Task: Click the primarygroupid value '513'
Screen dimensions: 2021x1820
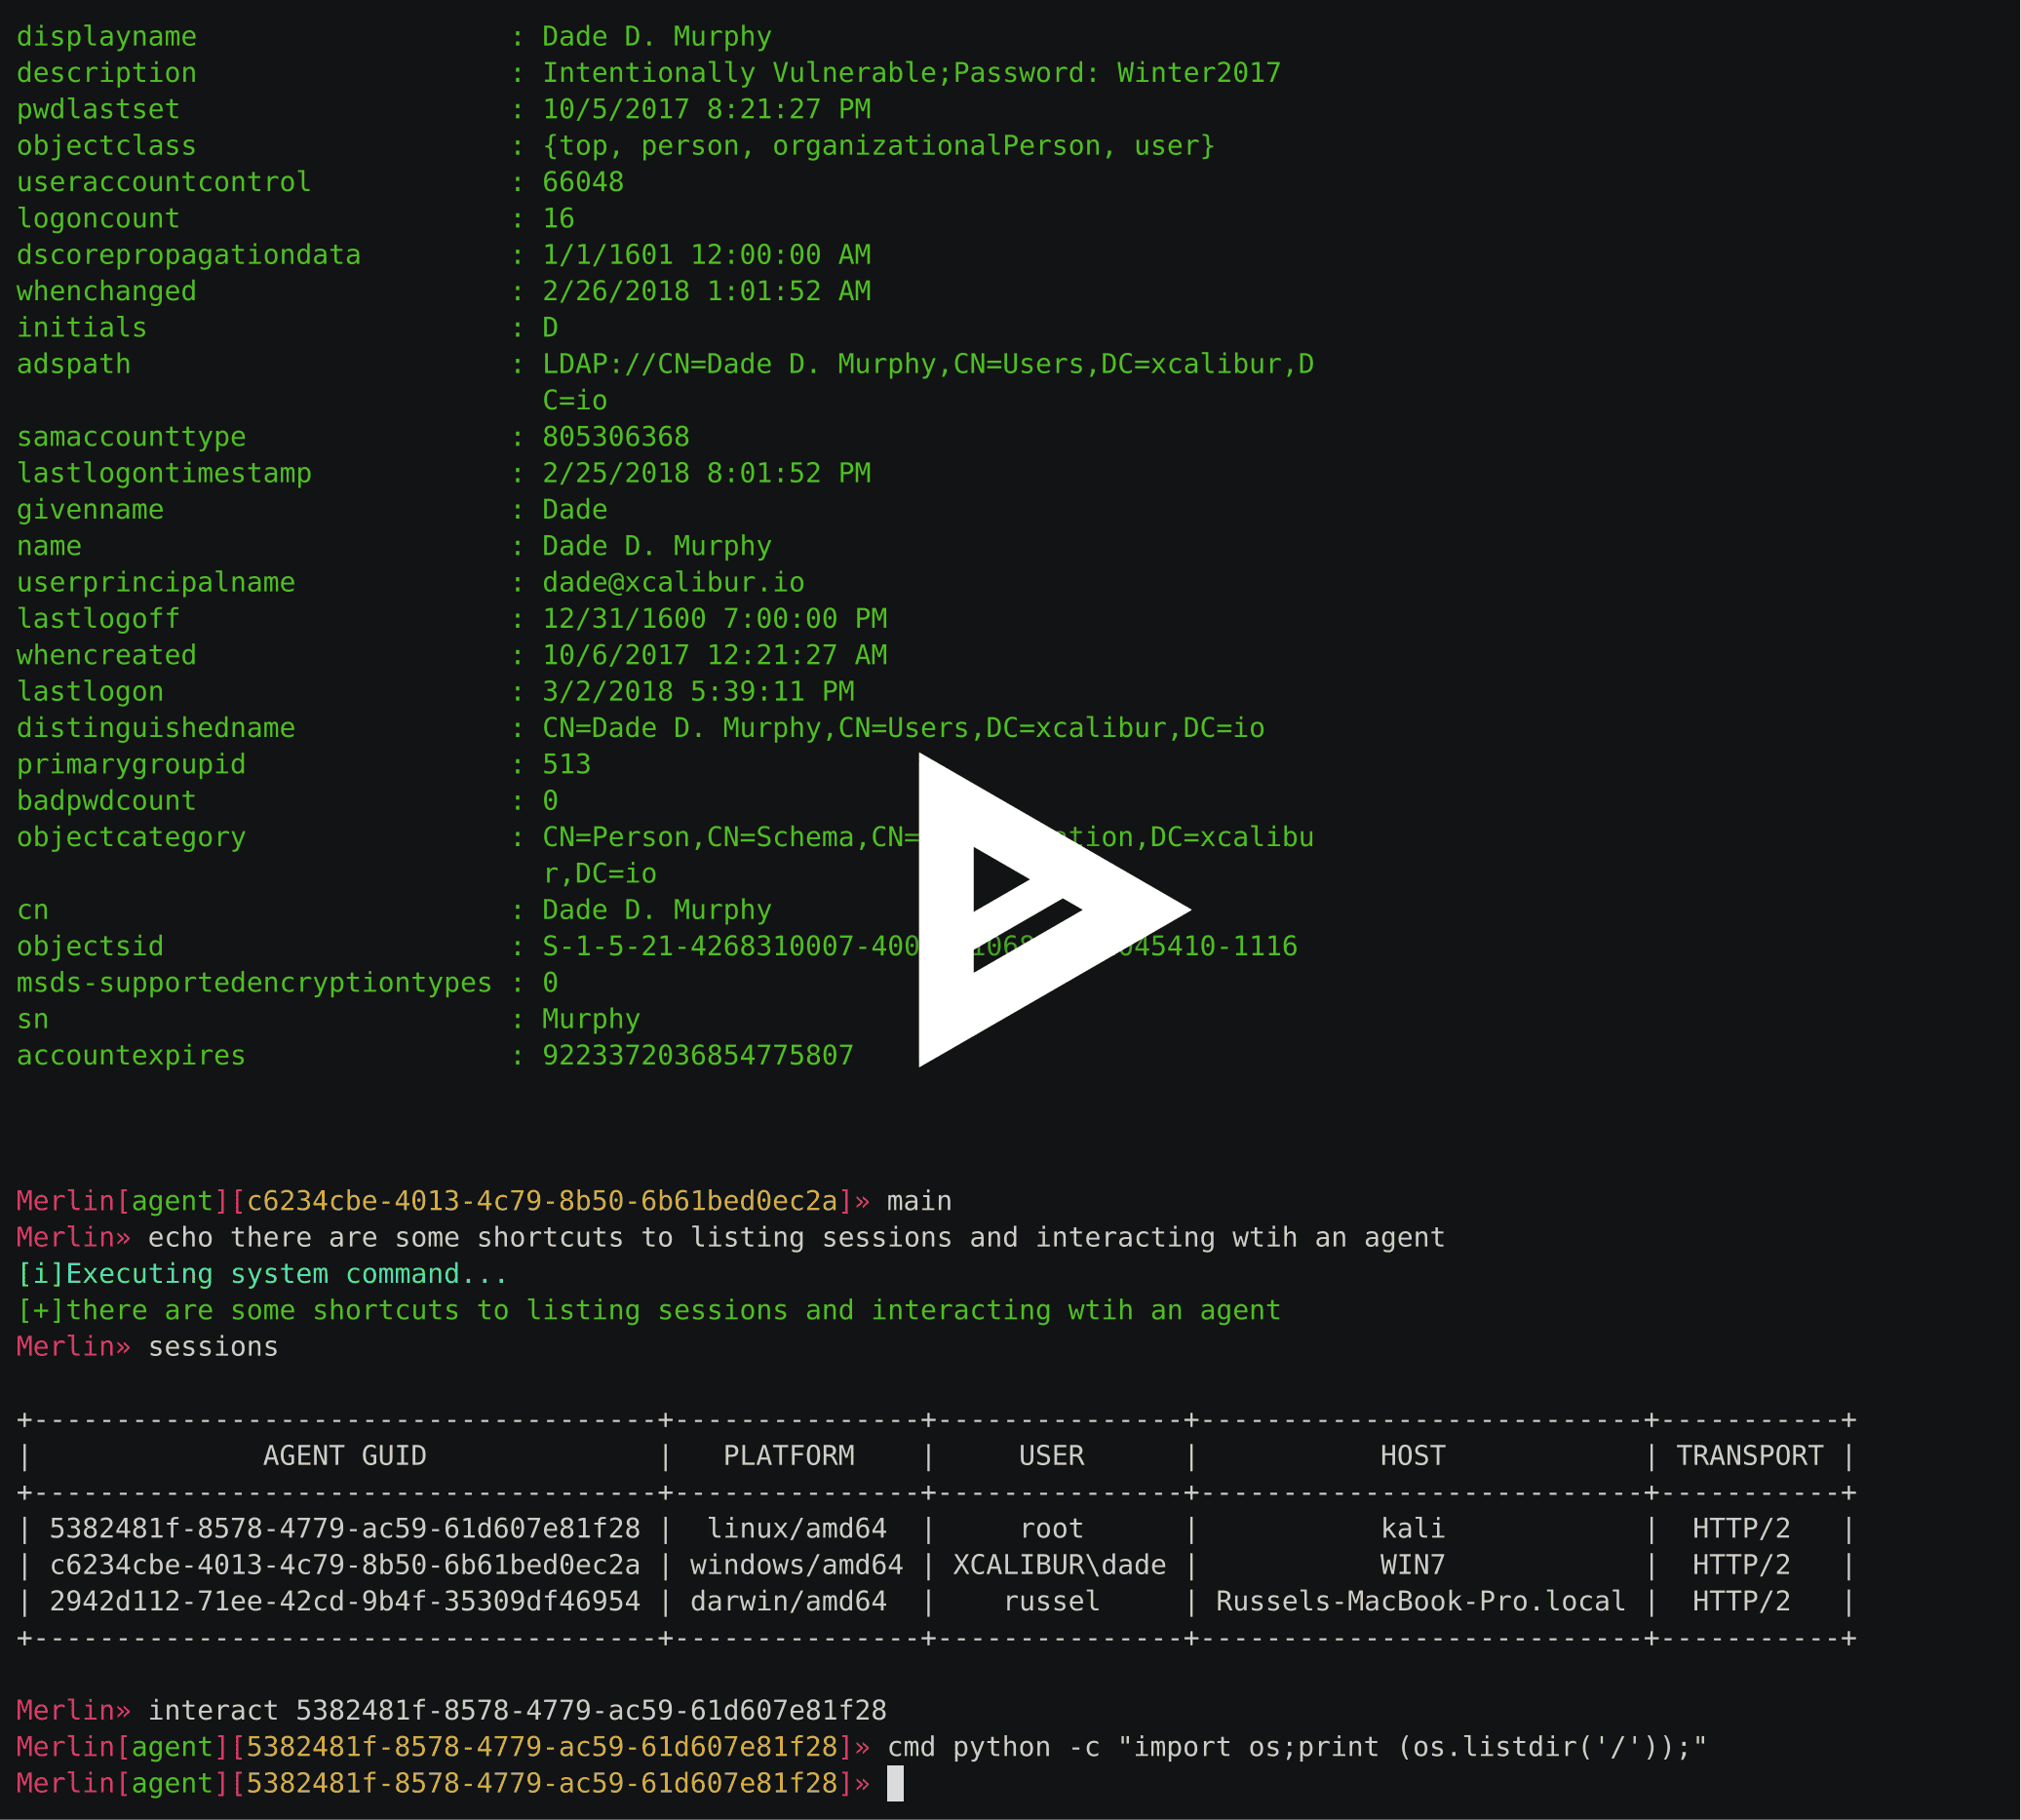Action: pyautogui.click(x=567, y=764)
